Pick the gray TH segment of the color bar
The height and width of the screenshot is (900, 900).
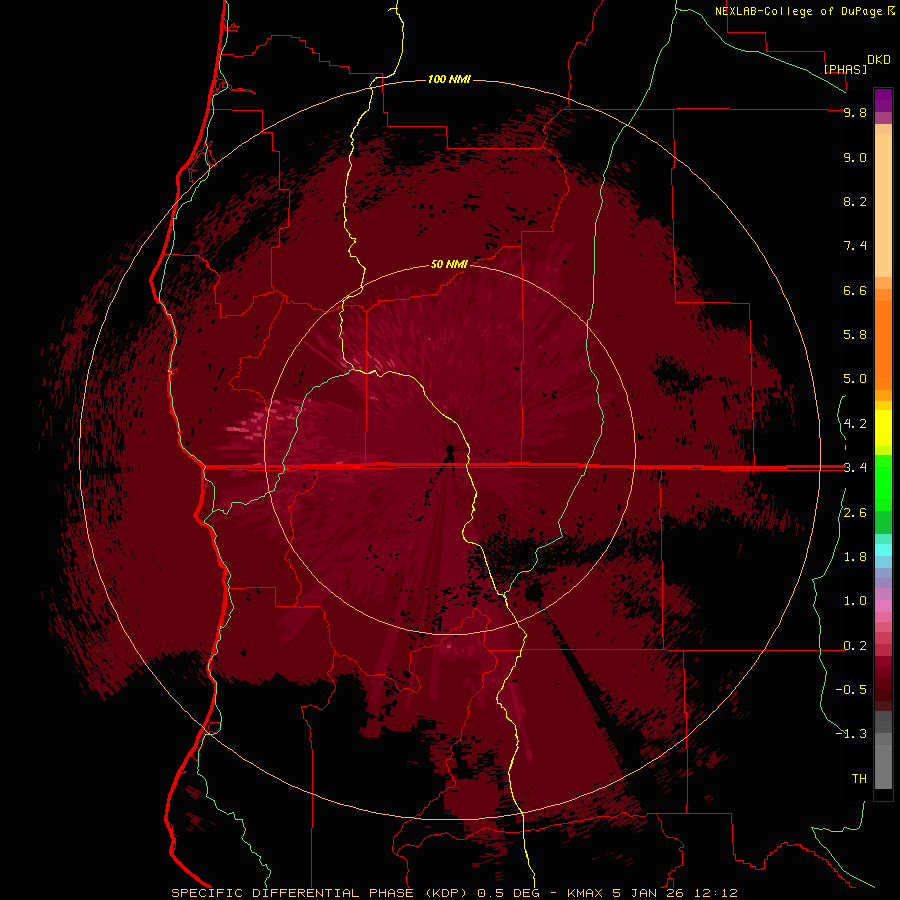tap(883, 766)
